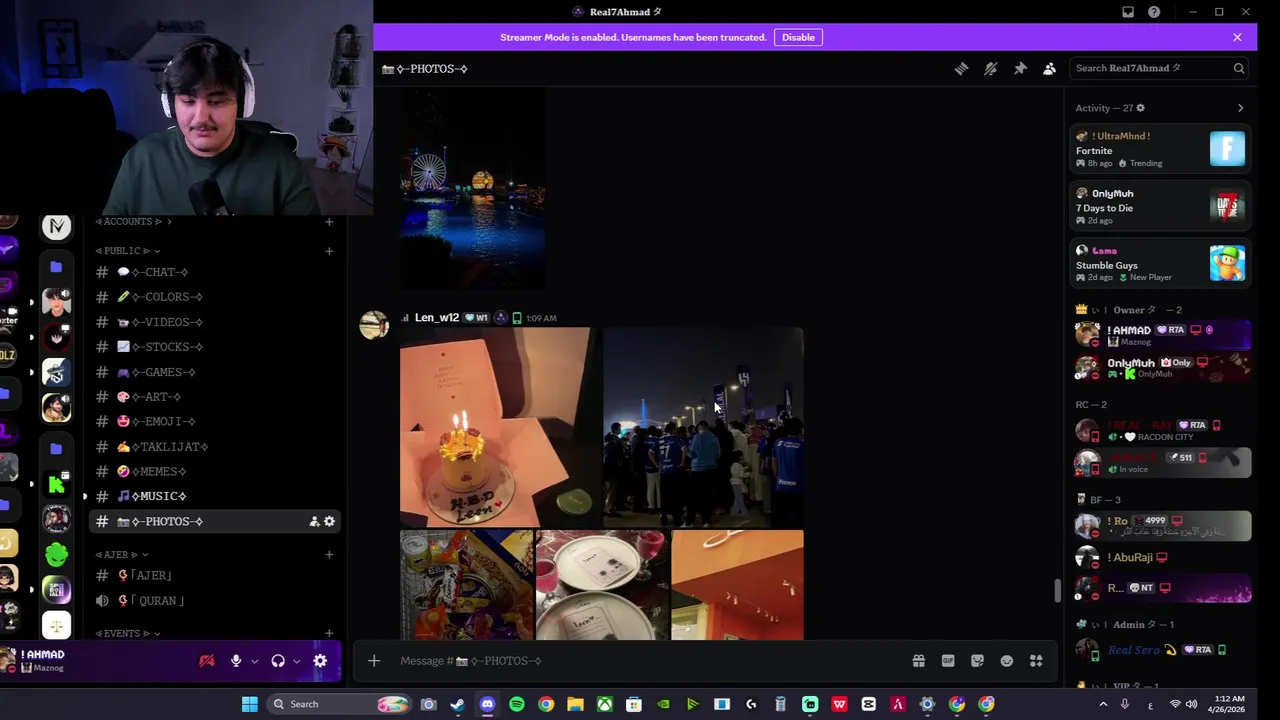
Task: Click Len_w12 username in message
Action: click(x=437, y=318)
